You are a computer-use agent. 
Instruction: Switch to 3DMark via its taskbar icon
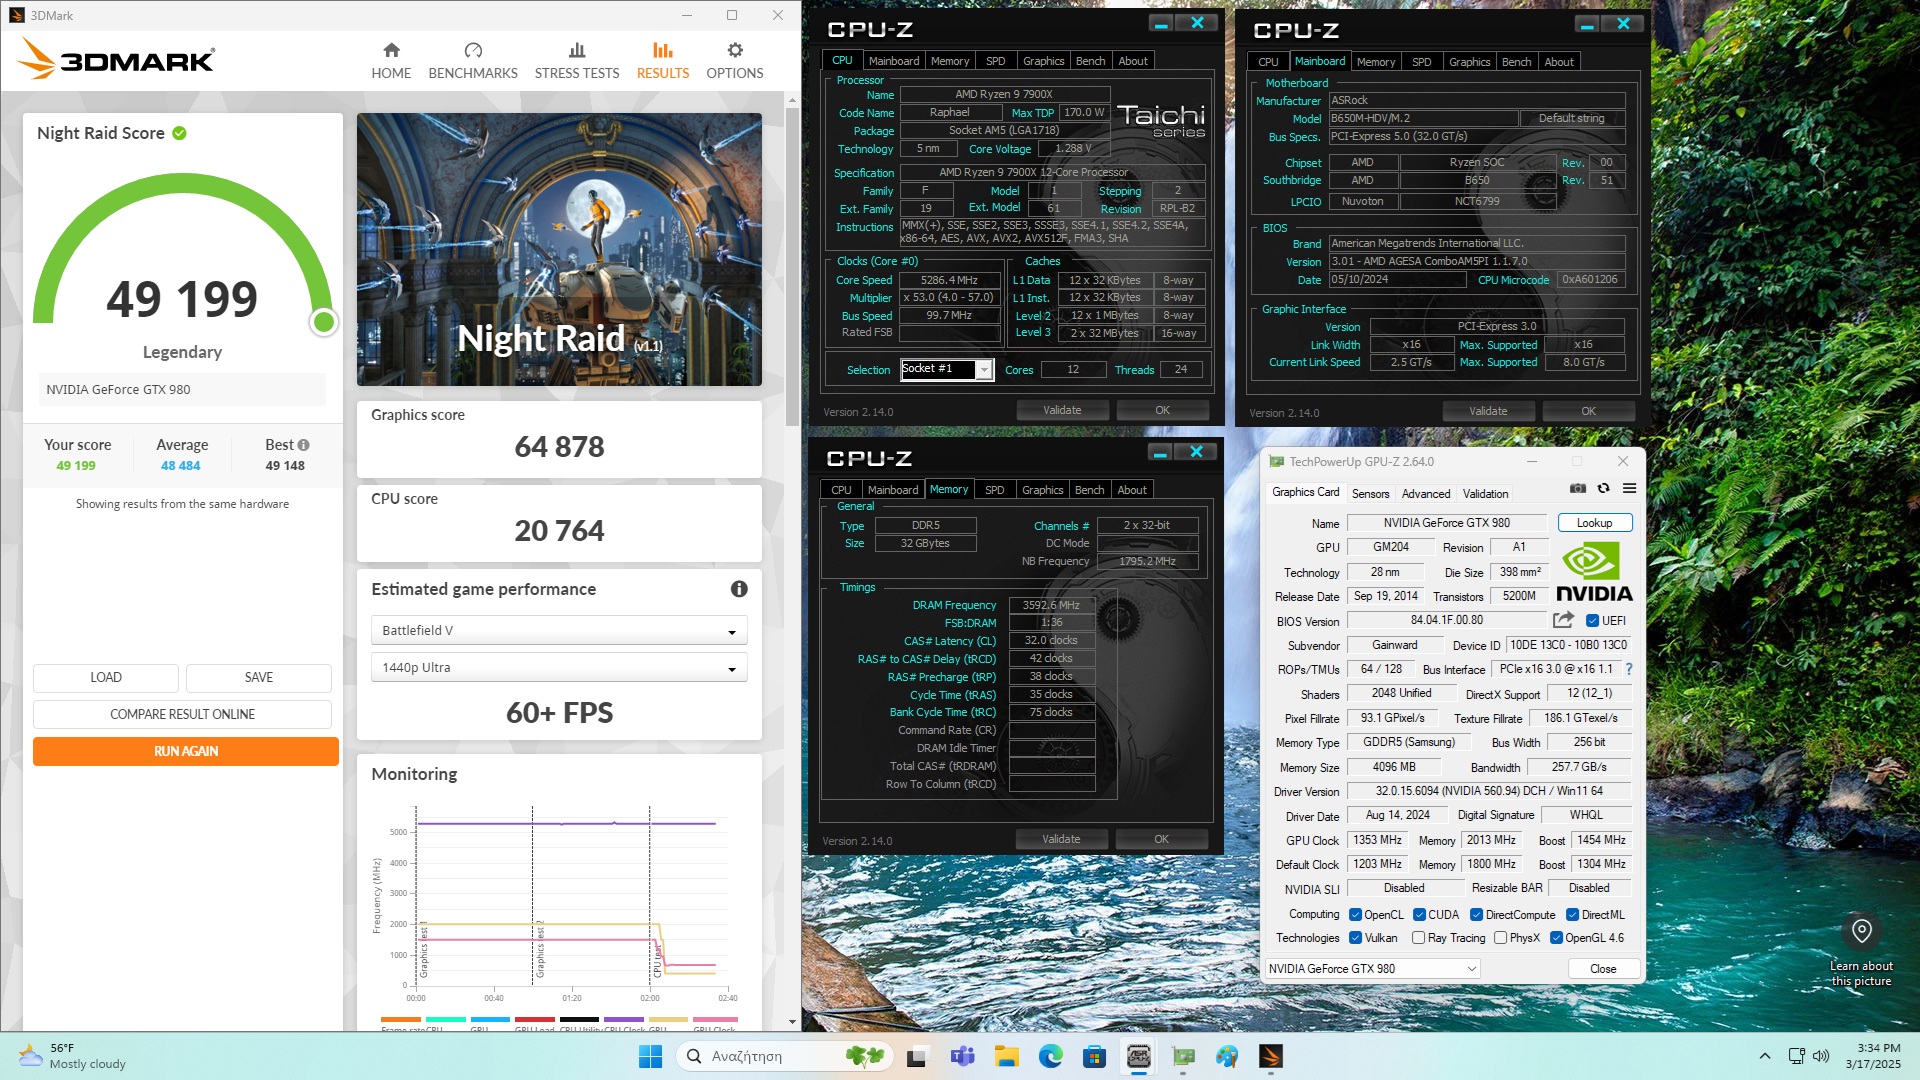pos(1271,1056)
